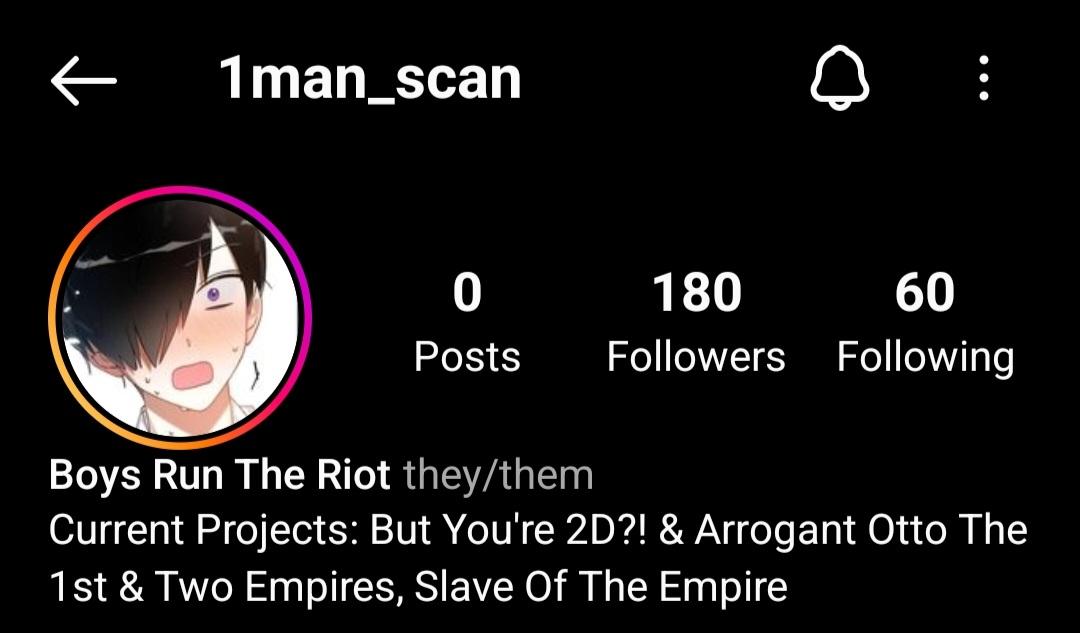Image resolution: width=1080 pixels, height=633 pixels.
Task: Open the three-dot more options menu
Action: point(984,78)
